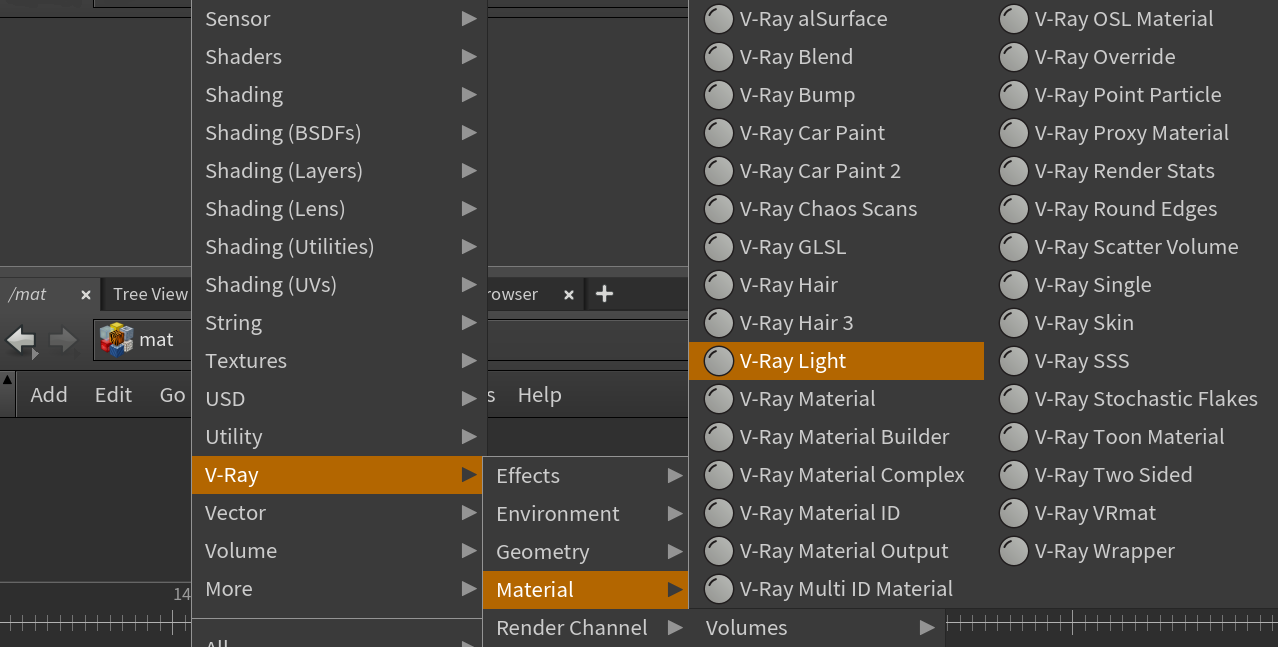Click the mat path field
The image size is (1278, 647).
click(142, 340)
